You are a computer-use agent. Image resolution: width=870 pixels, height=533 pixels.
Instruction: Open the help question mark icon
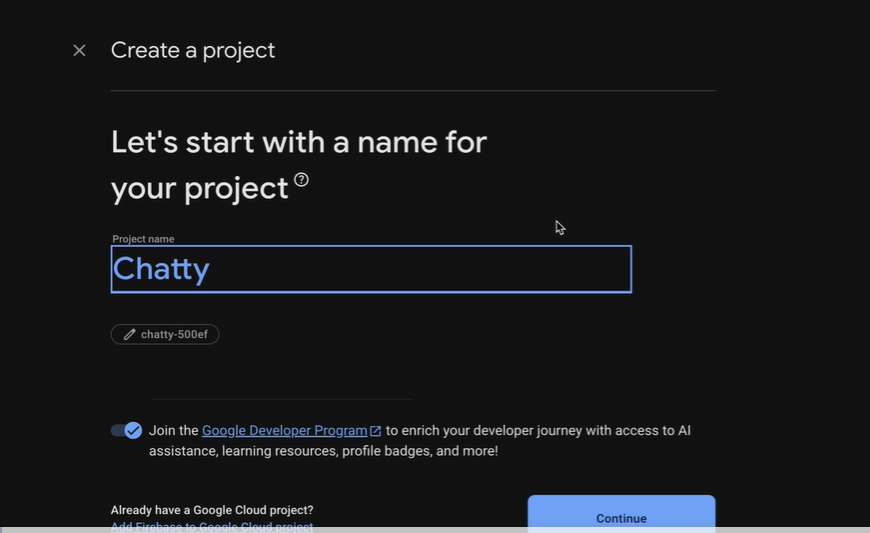point(301,180)
